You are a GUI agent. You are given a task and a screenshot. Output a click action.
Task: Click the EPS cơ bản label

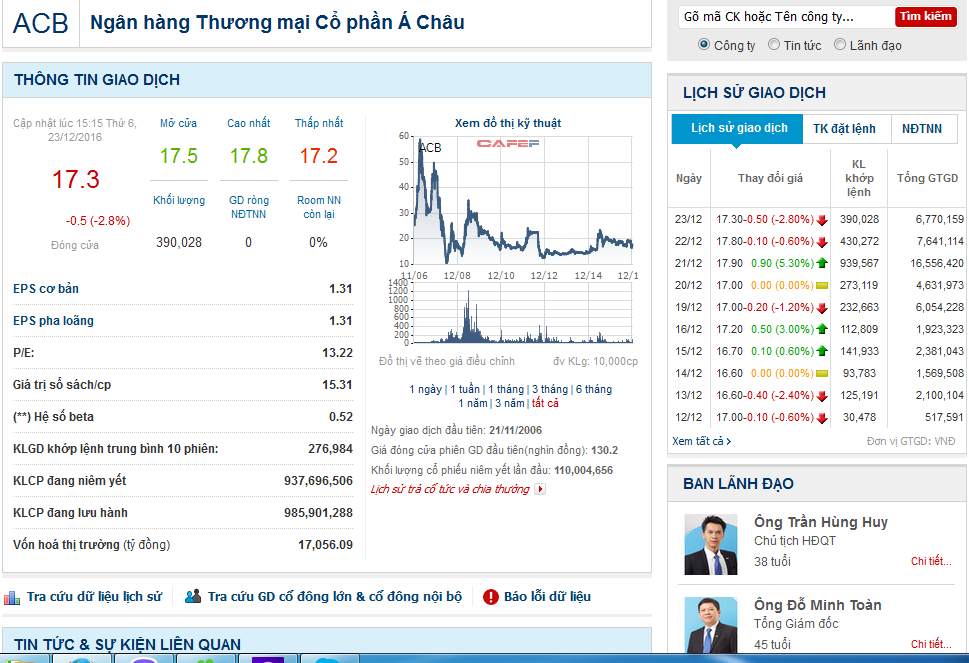[x=46, y=289]
